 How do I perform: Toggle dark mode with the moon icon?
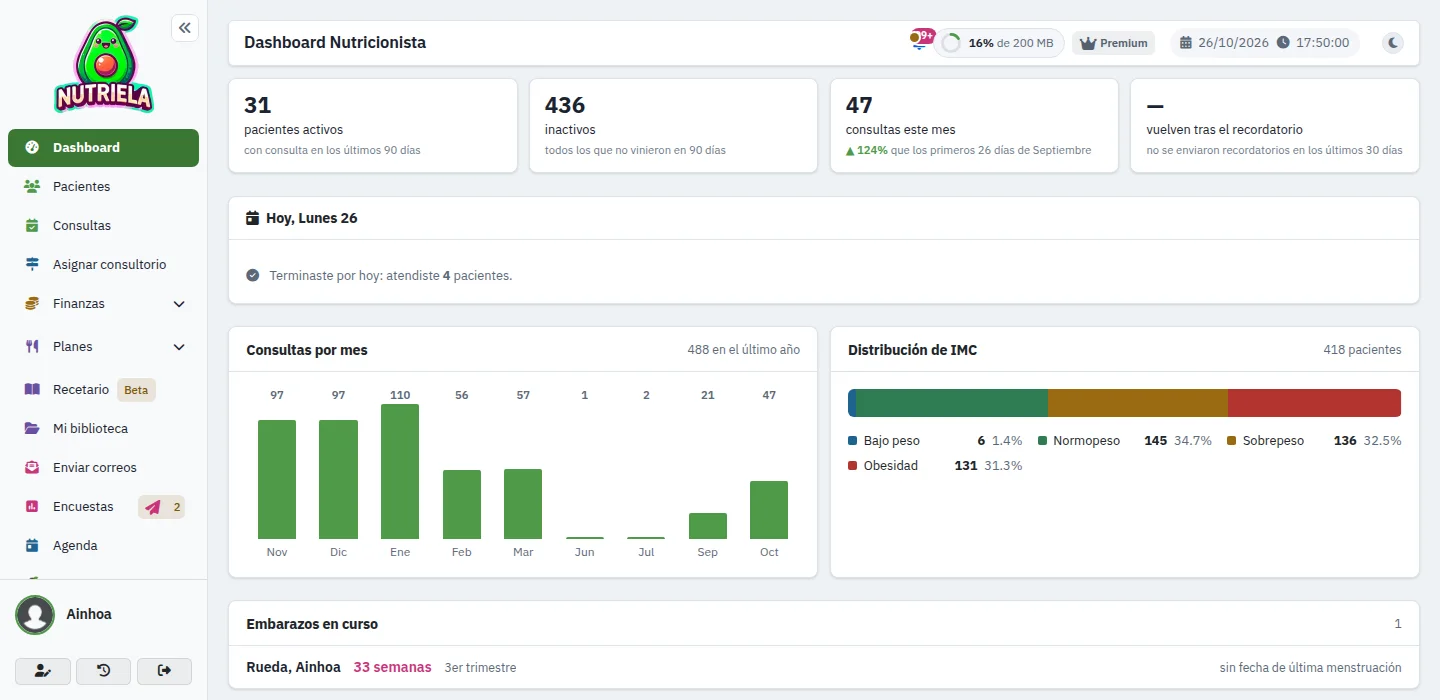pyautogui.click(x=1393, y=43)
